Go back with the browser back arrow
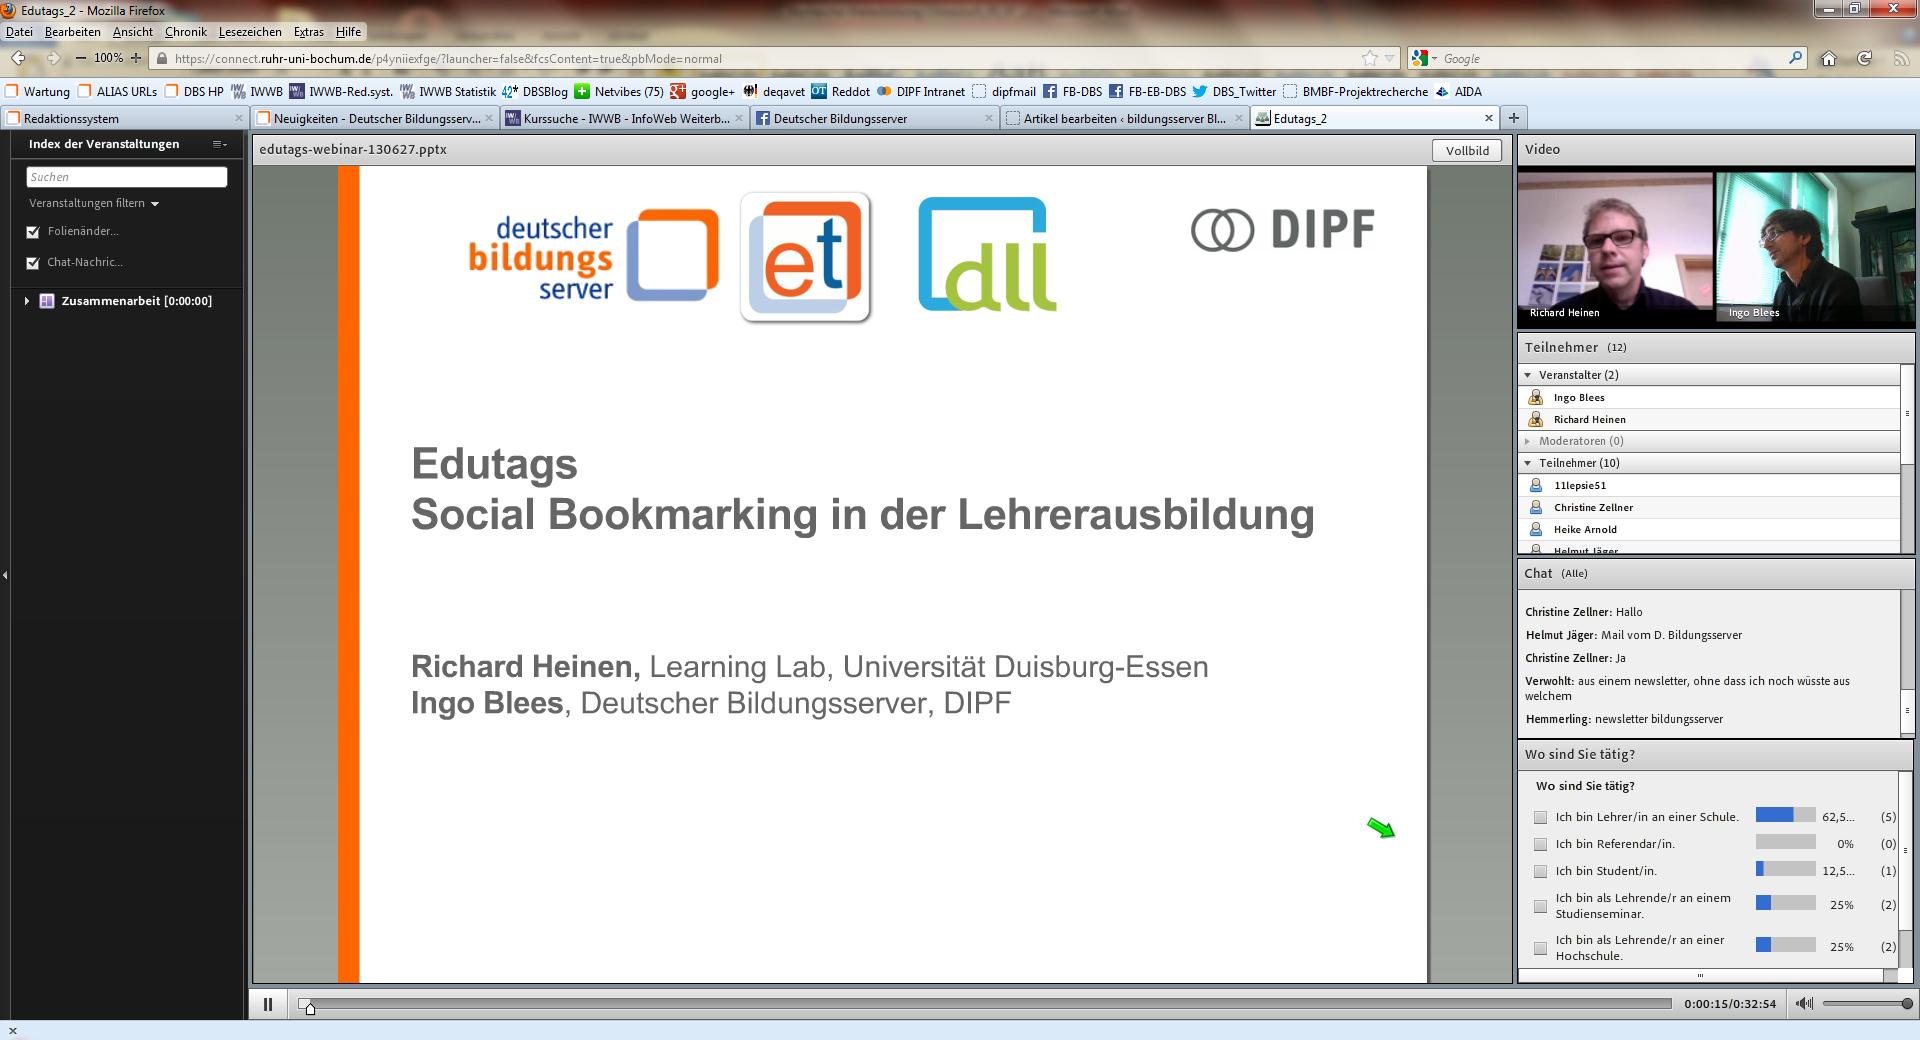Screen dimensions: 1920x1040 tap(19, 58)
